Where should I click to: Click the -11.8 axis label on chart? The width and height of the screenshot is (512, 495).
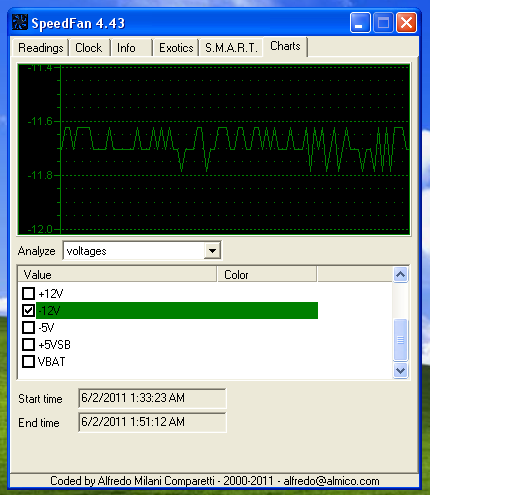[x=40, y=175]
